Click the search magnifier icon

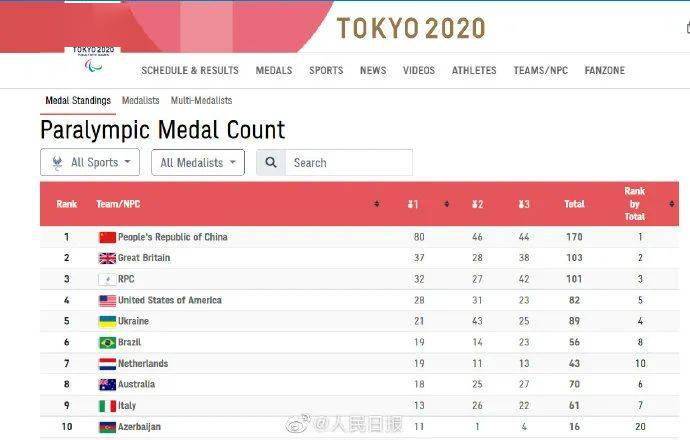point(271,162)
